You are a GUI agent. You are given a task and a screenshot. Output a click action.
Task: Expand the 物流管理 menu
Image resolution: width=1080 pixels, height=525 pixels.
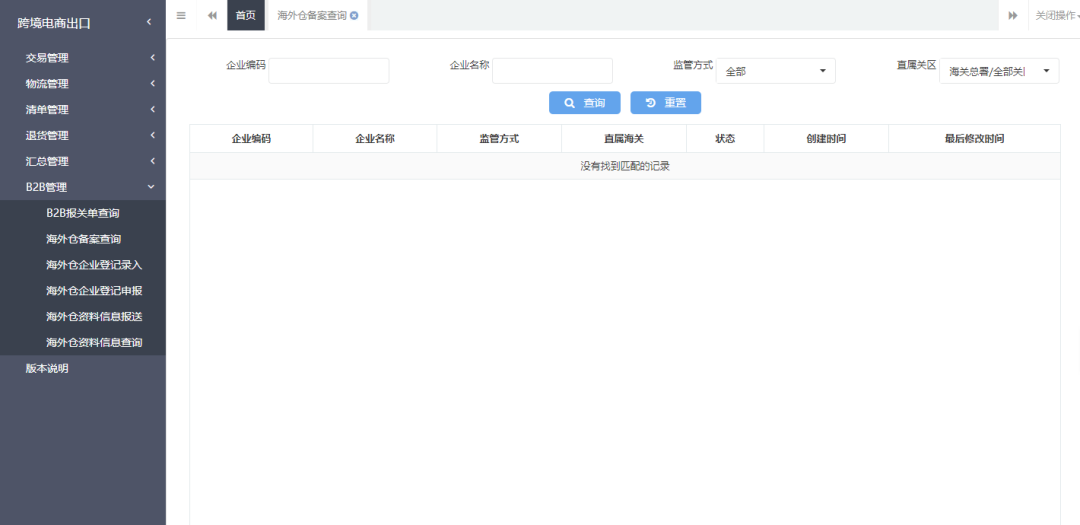(x=82, y=84)
